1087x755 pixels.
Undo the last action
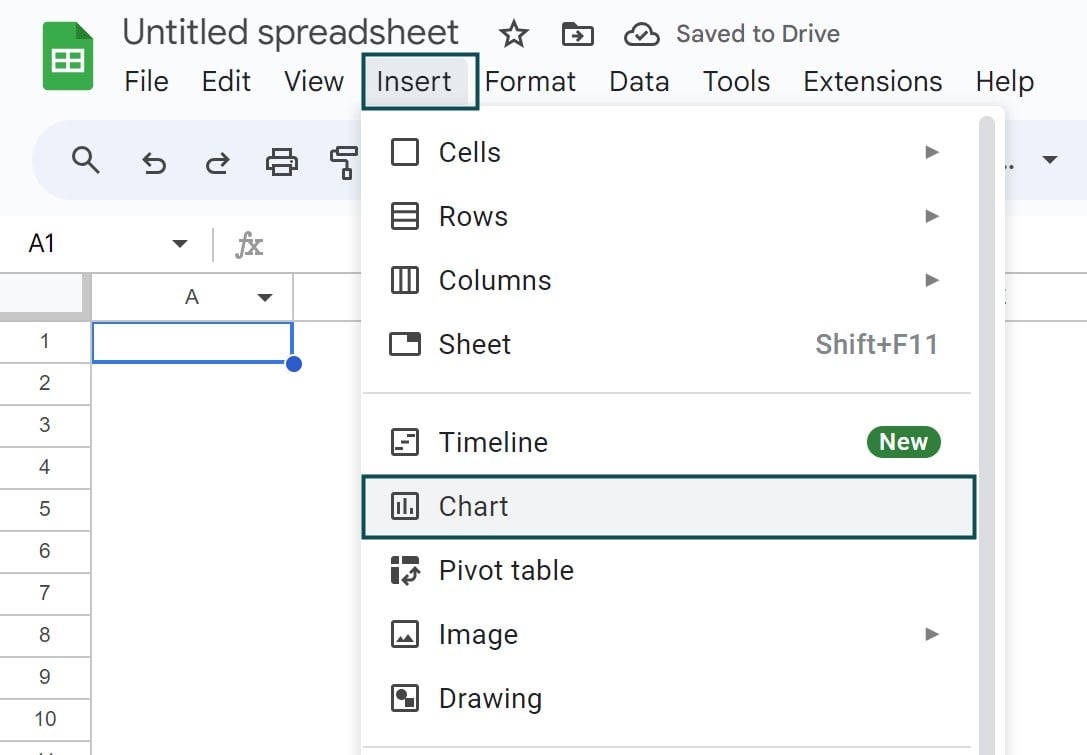[x=153, y=159]
